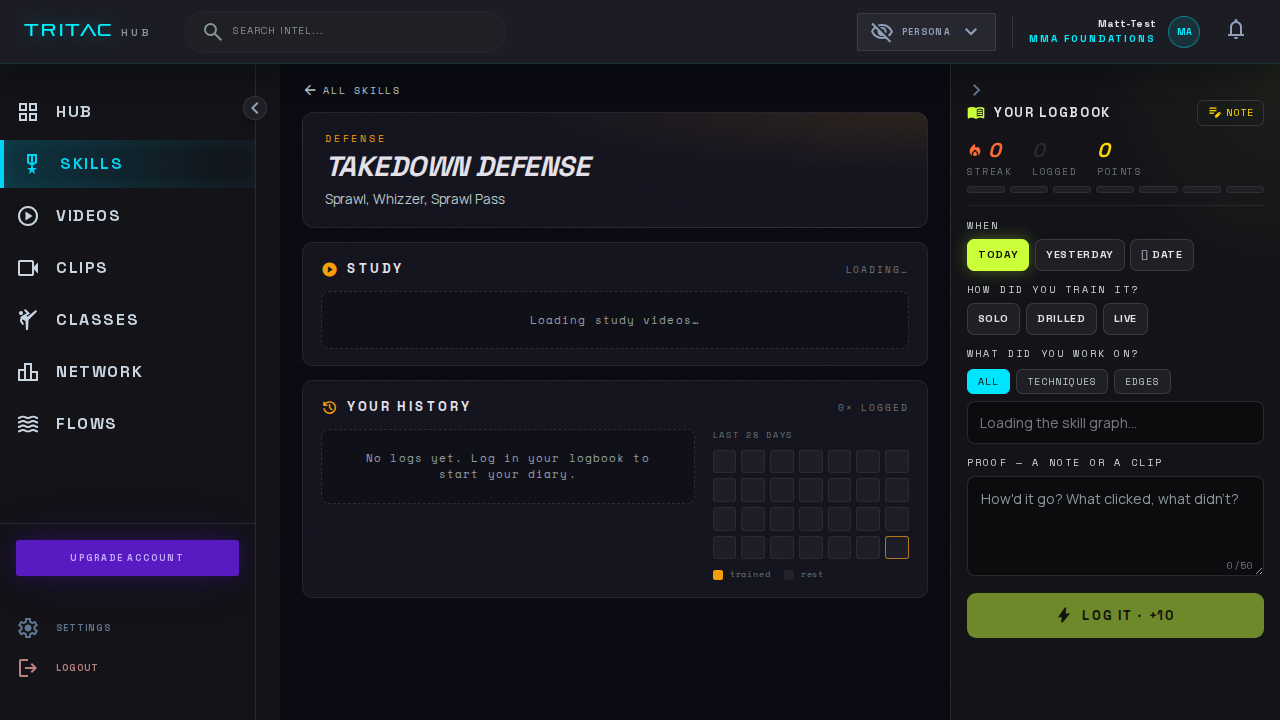The width and height of the screenshot is (1280, 720).
Task: Click Takedown Defense title
Action: pyautogui.click(x=459, y=167)
